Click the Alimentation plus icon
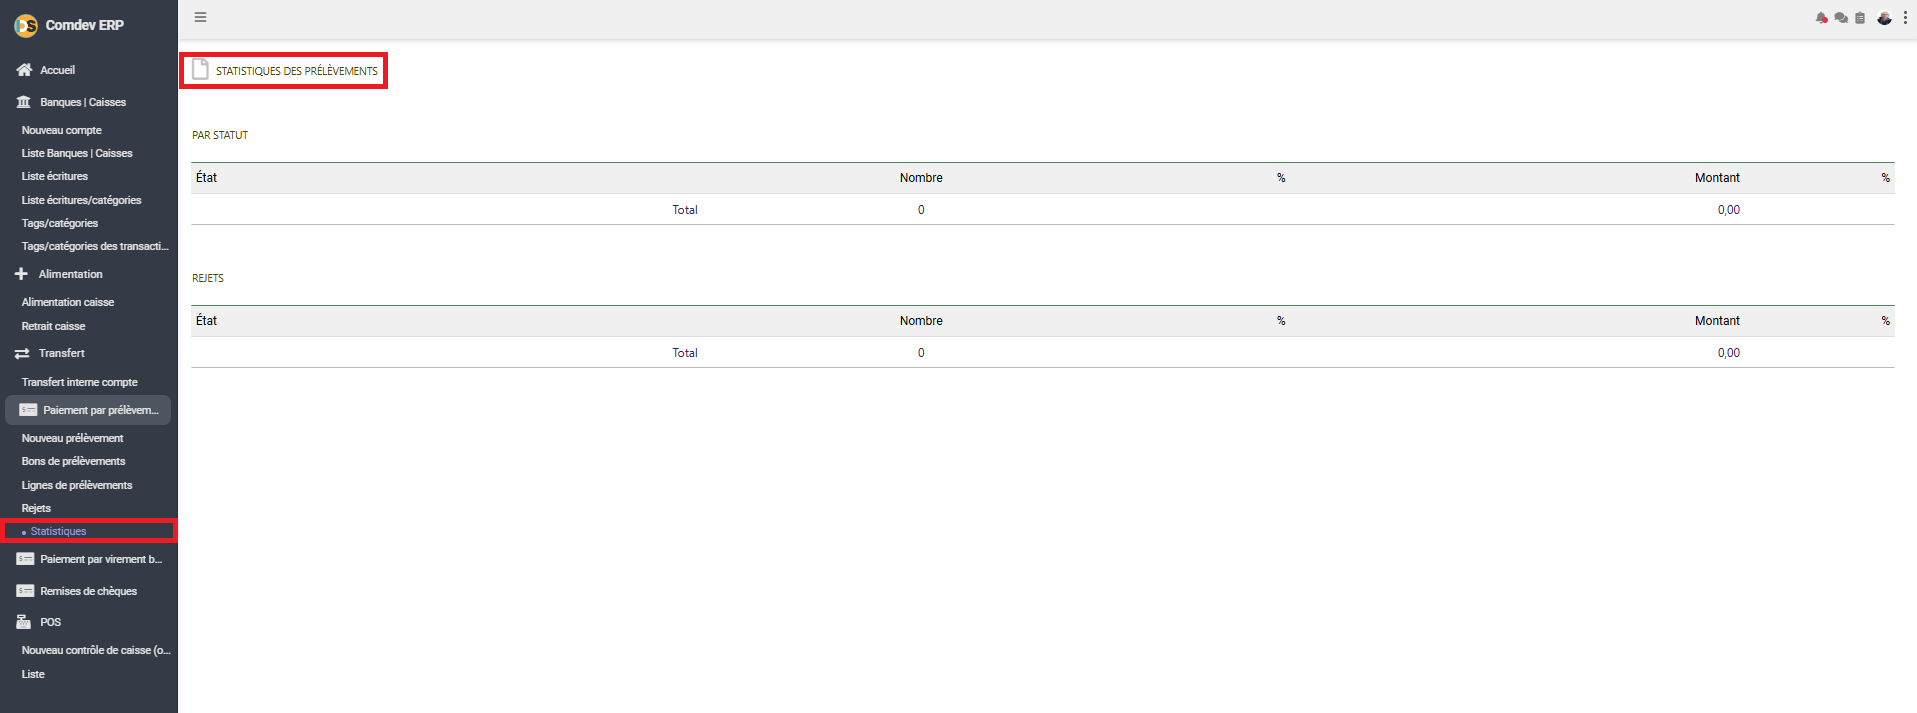The height and width of the screenshot is (713, 1917). [x=21, y=274]
